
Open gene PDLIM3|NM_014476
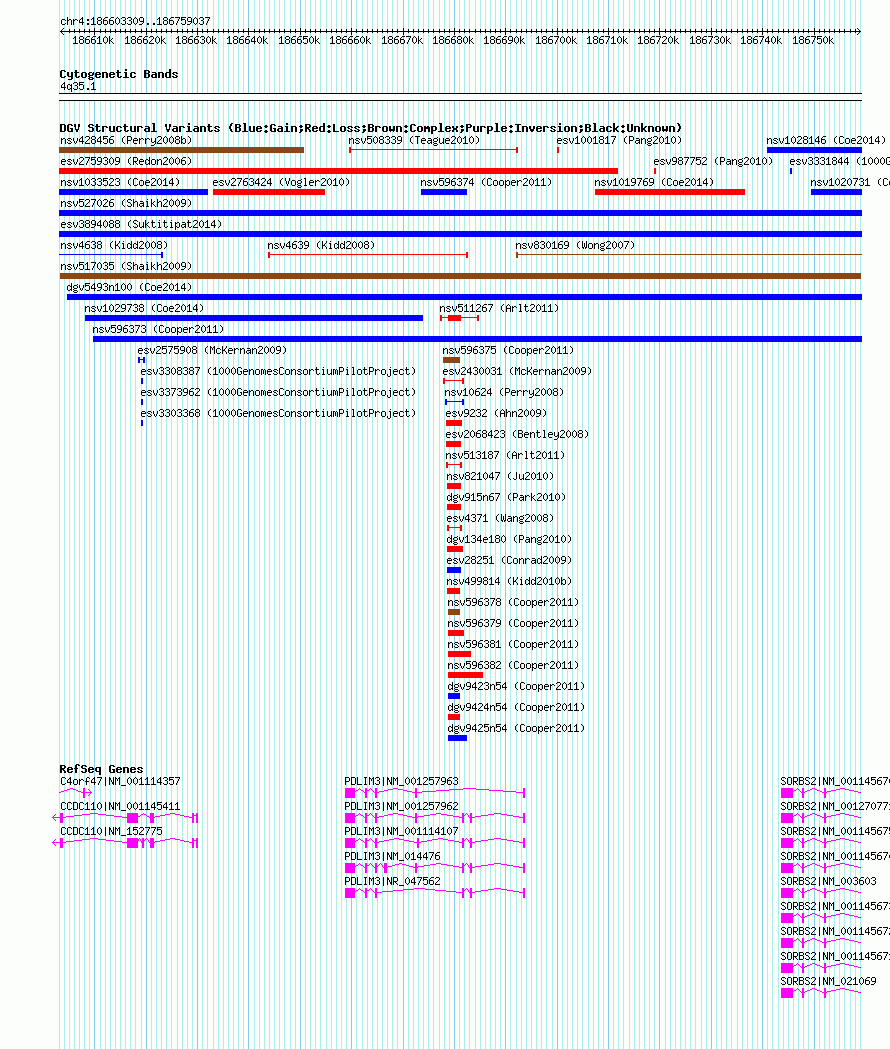392,856
